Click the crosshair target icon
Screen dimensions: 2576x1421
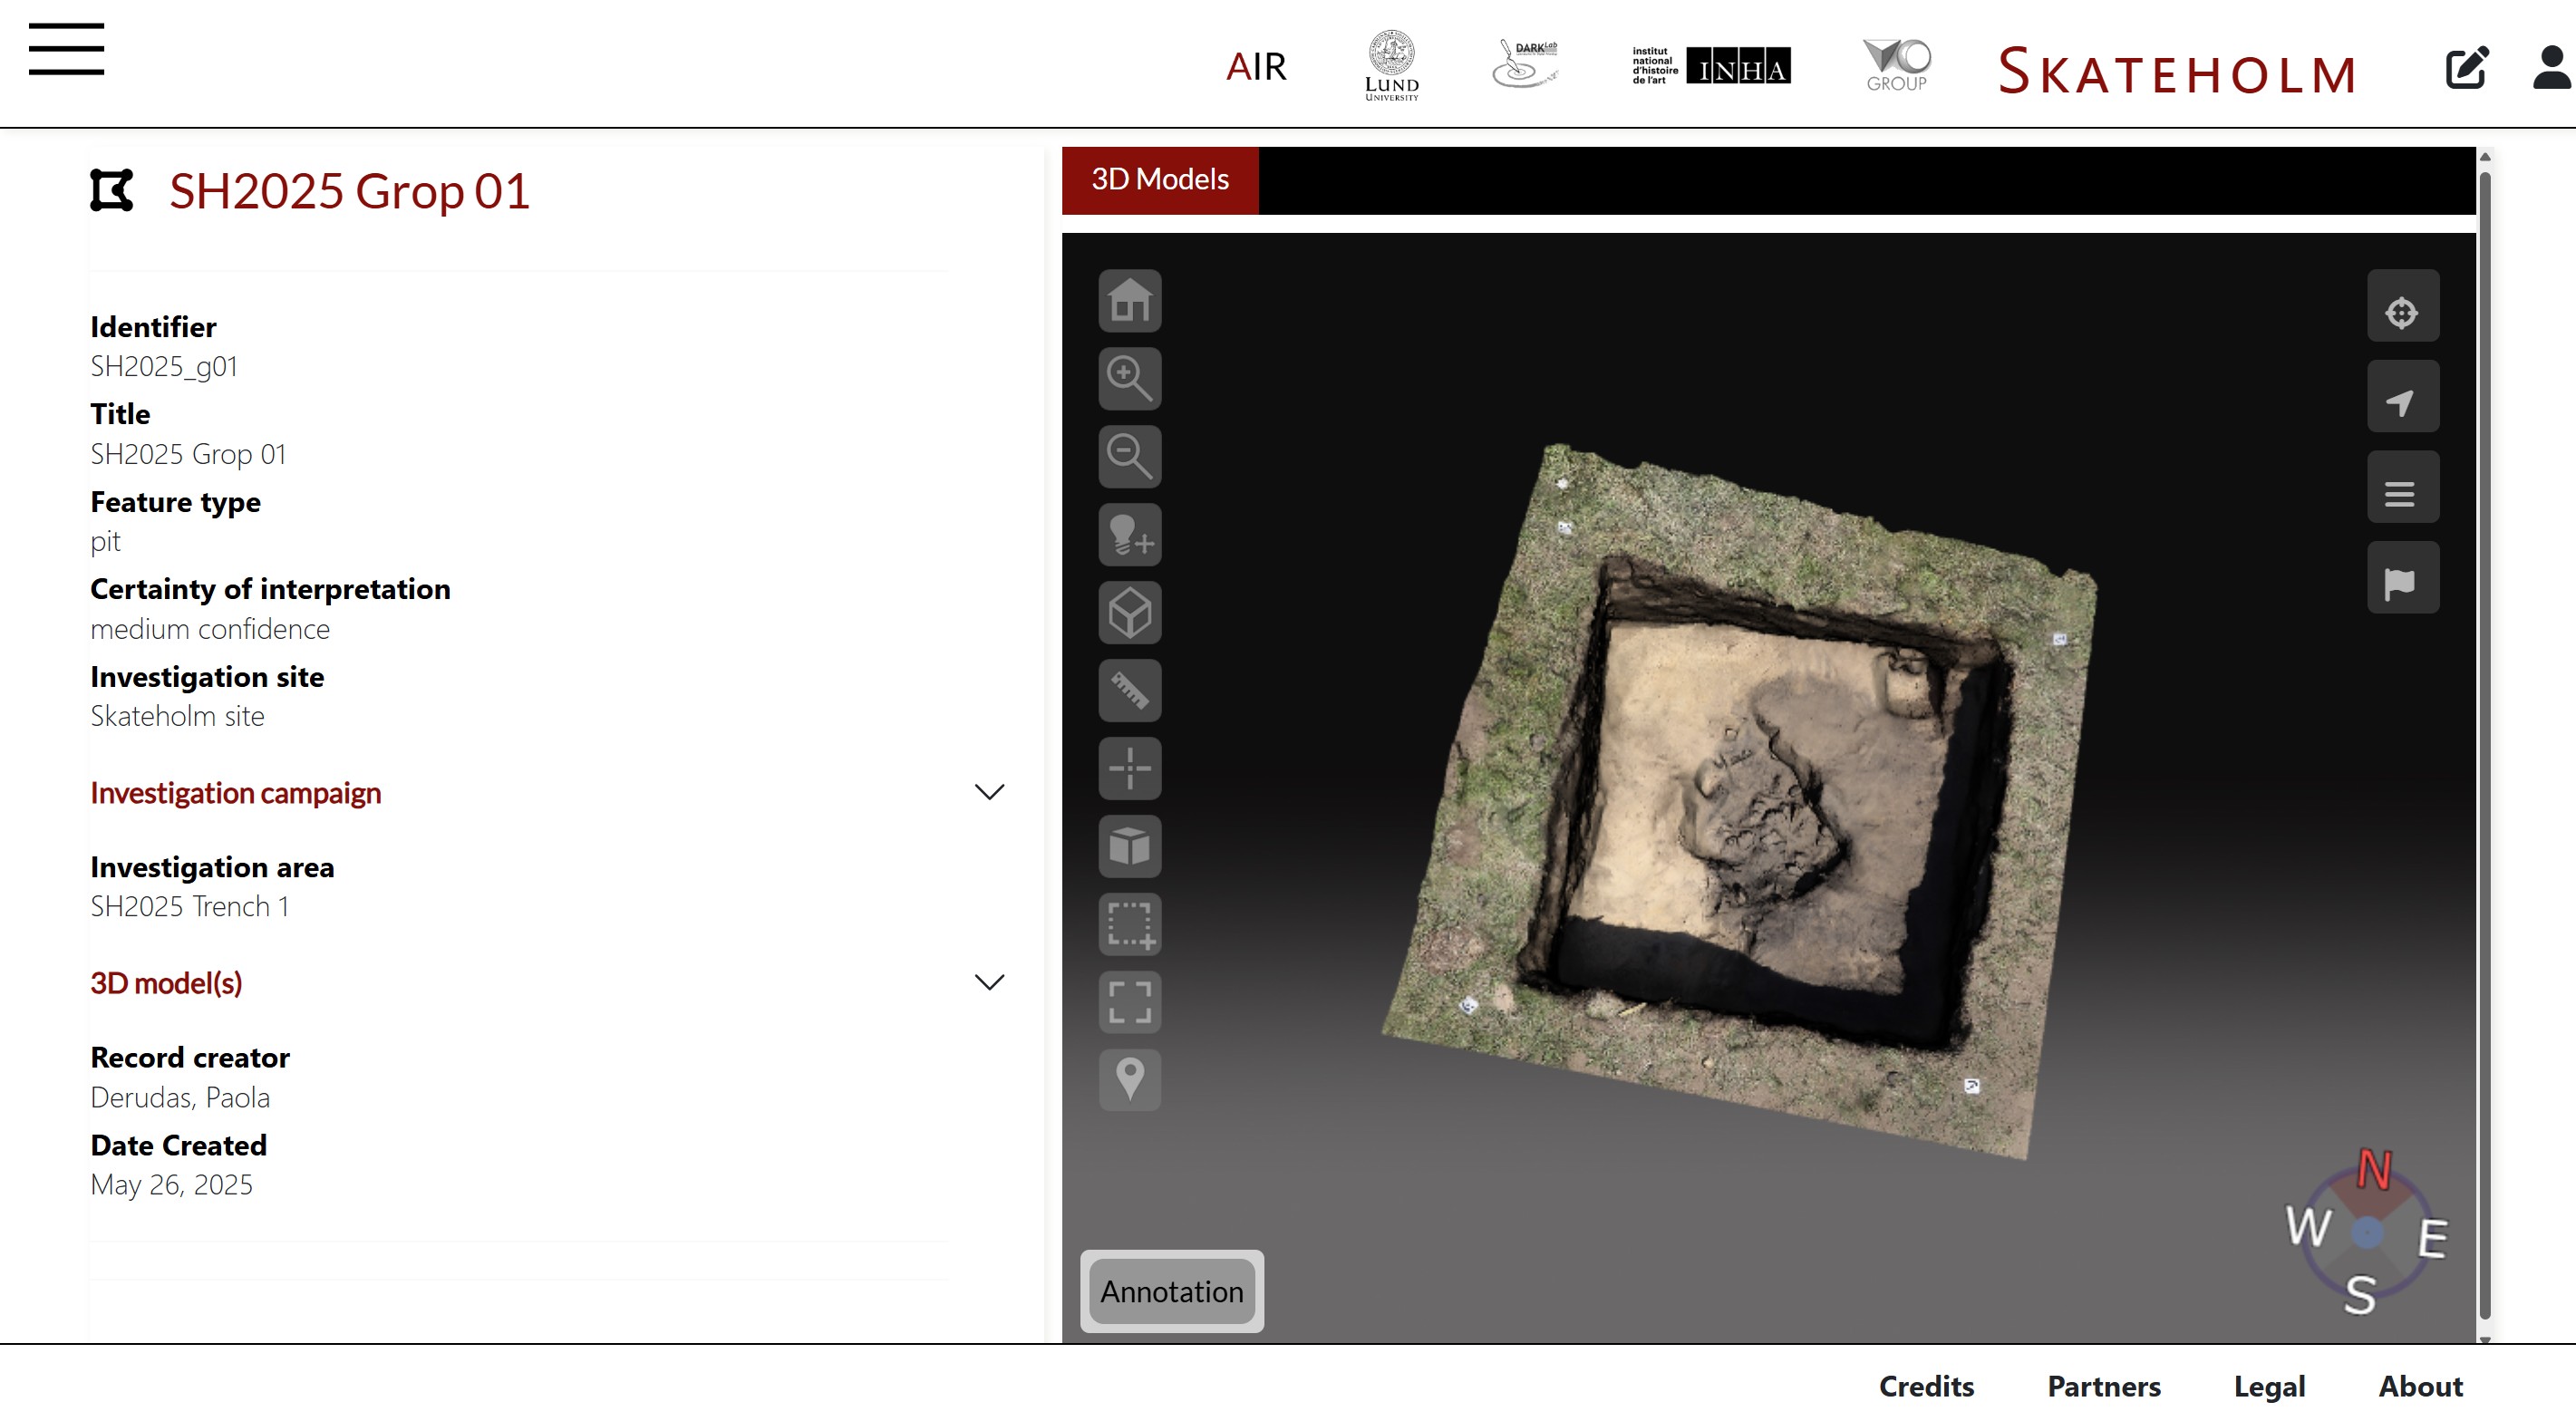coord(2402,311)
